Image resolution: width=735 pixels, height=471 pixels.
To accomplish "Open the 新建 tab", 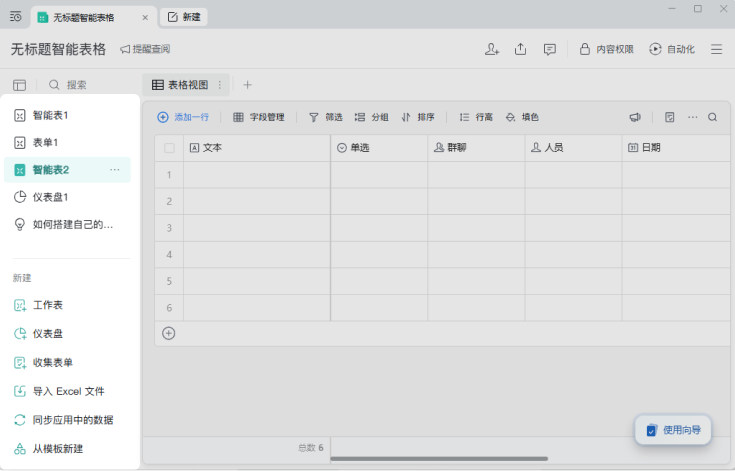I will click(x=184, y=17).
